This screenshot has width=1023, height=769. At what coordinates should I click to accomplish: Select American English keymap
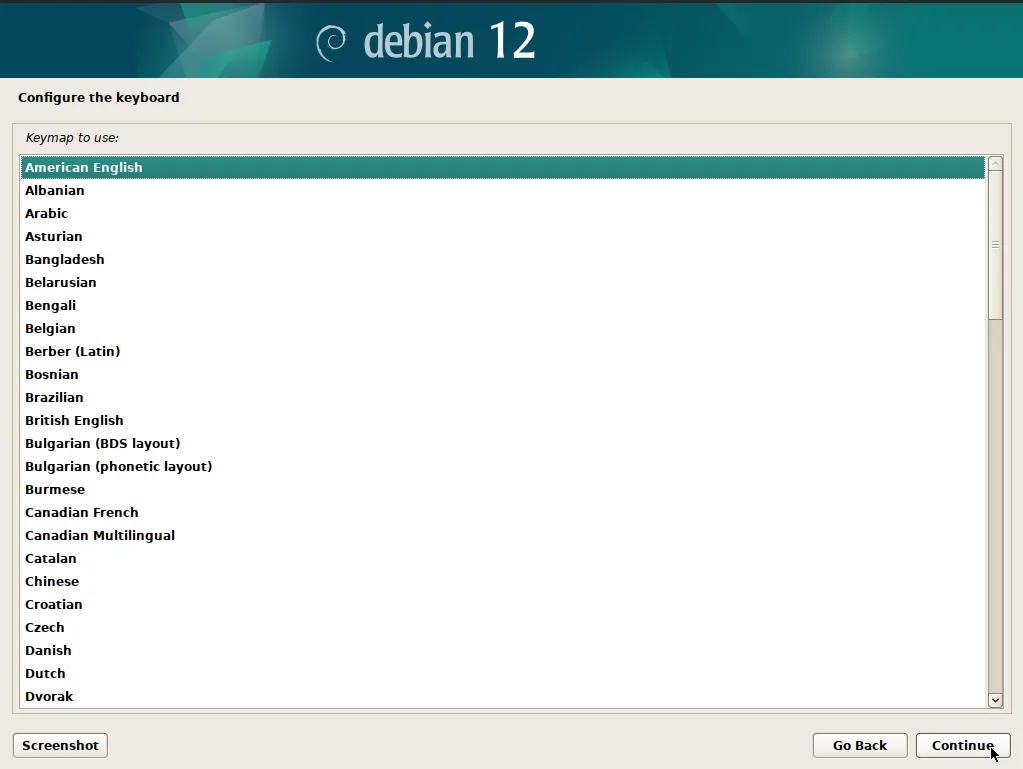coord(84,168)
